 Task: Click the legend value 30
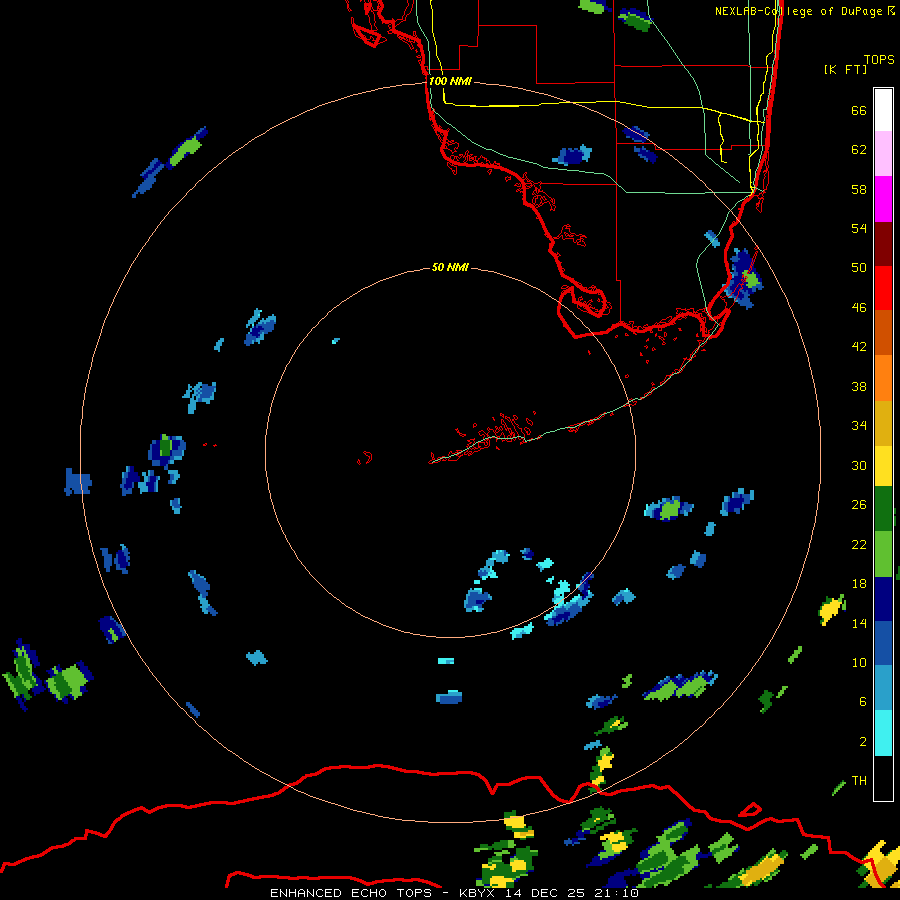[859, 465]
